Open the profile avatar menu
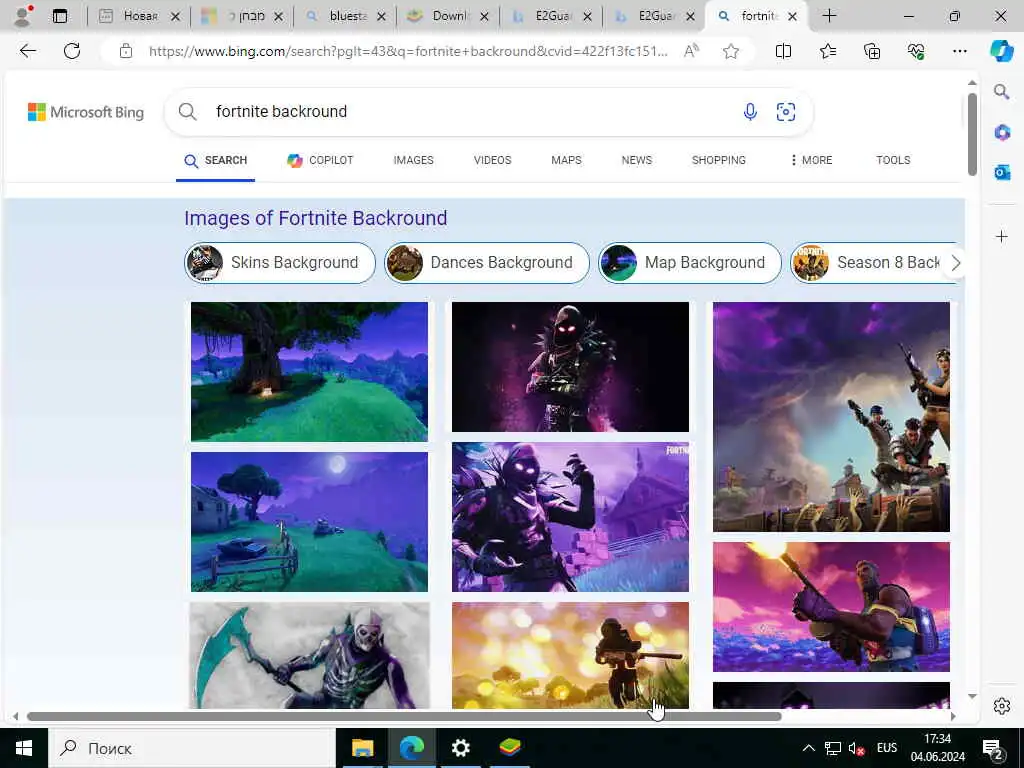1024x768 pixels. tap(23, 16)
